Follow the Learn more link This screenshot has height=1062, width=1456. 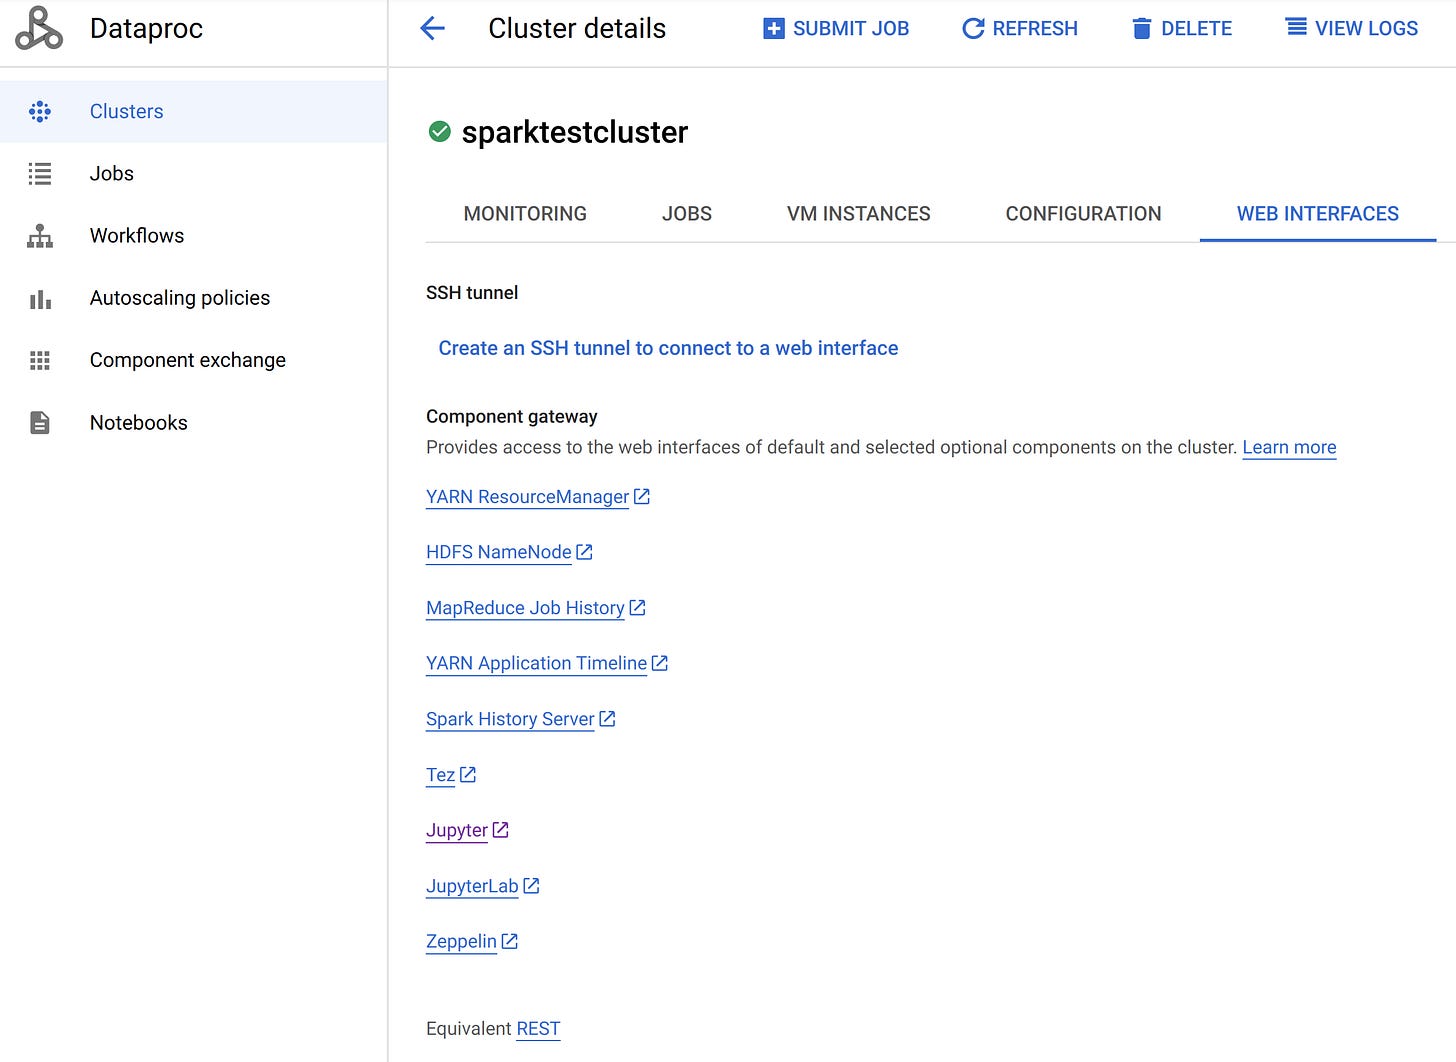tap(1289, 447)
